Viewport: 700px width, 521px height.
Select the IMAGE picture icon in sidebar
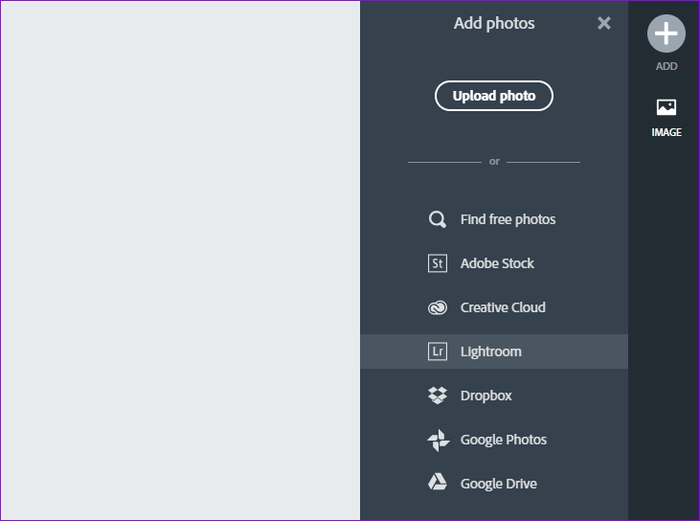click(x=666, y=107)
